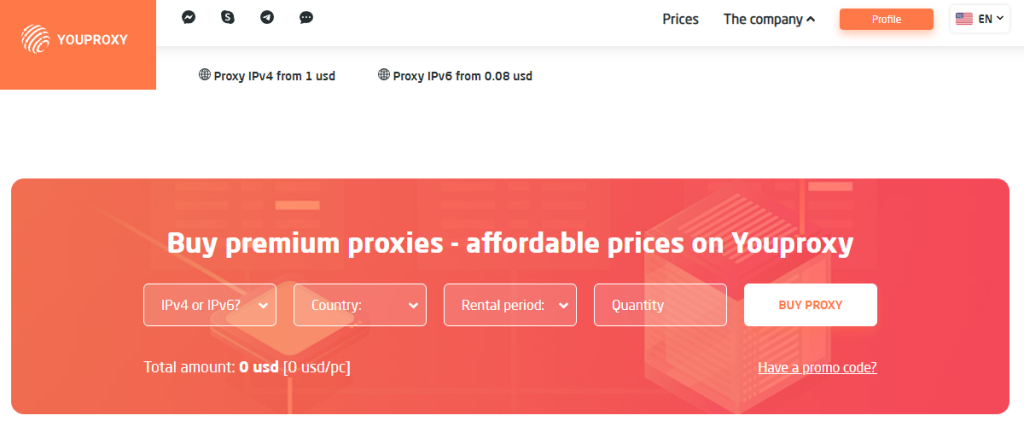Open the IPv4 or IPv6 dropdown
The width and height of the screenshot is (1024, 427).
[210, 305]
